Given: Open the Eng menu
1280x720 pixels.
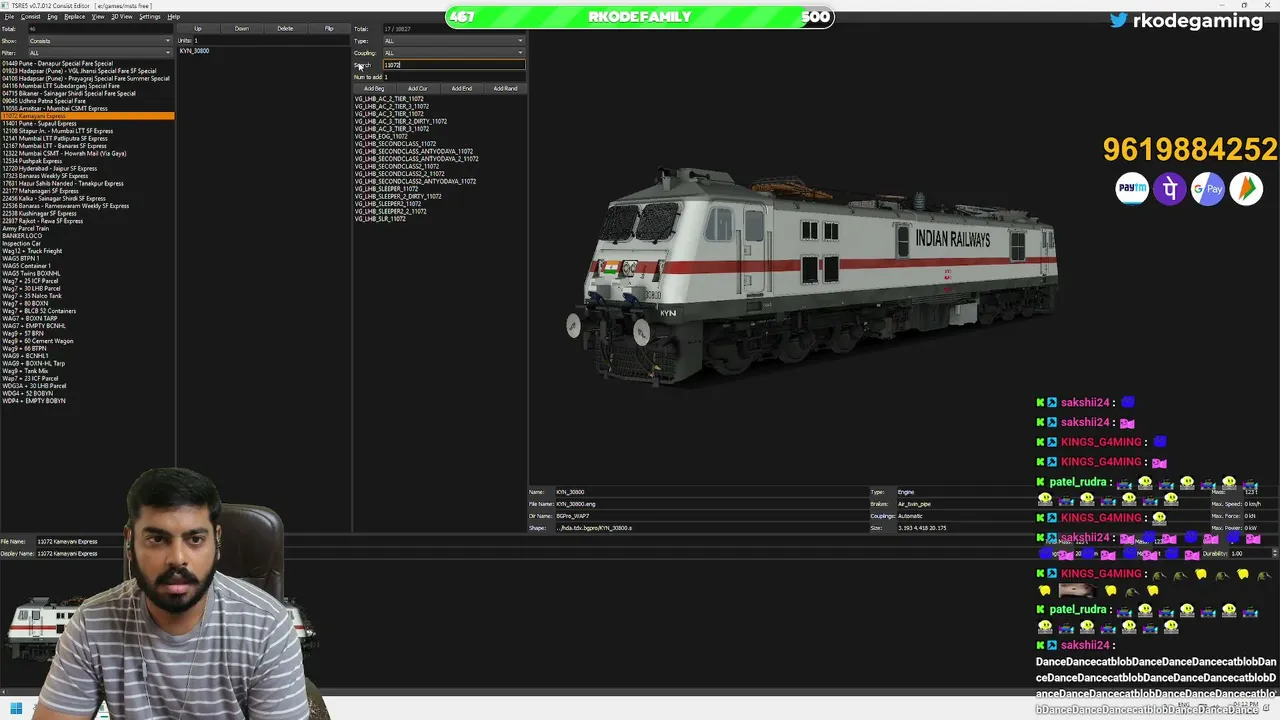Looking at the screenshot, I should tap(52, 17).
